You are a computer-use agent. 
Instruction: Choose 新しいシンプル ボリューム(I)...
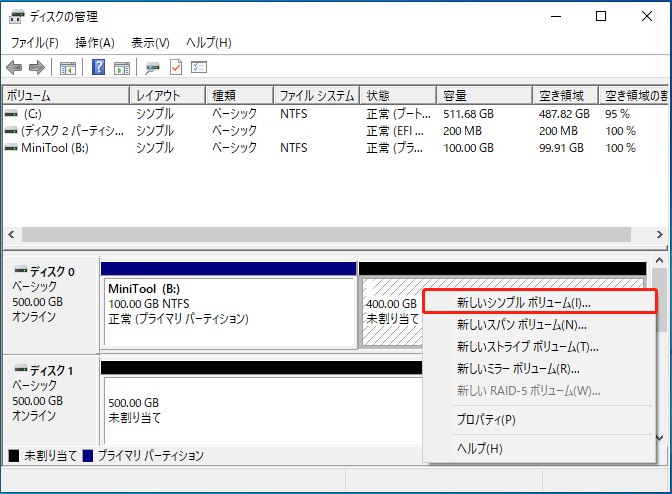pyautogui.click(x=540, y=302)
